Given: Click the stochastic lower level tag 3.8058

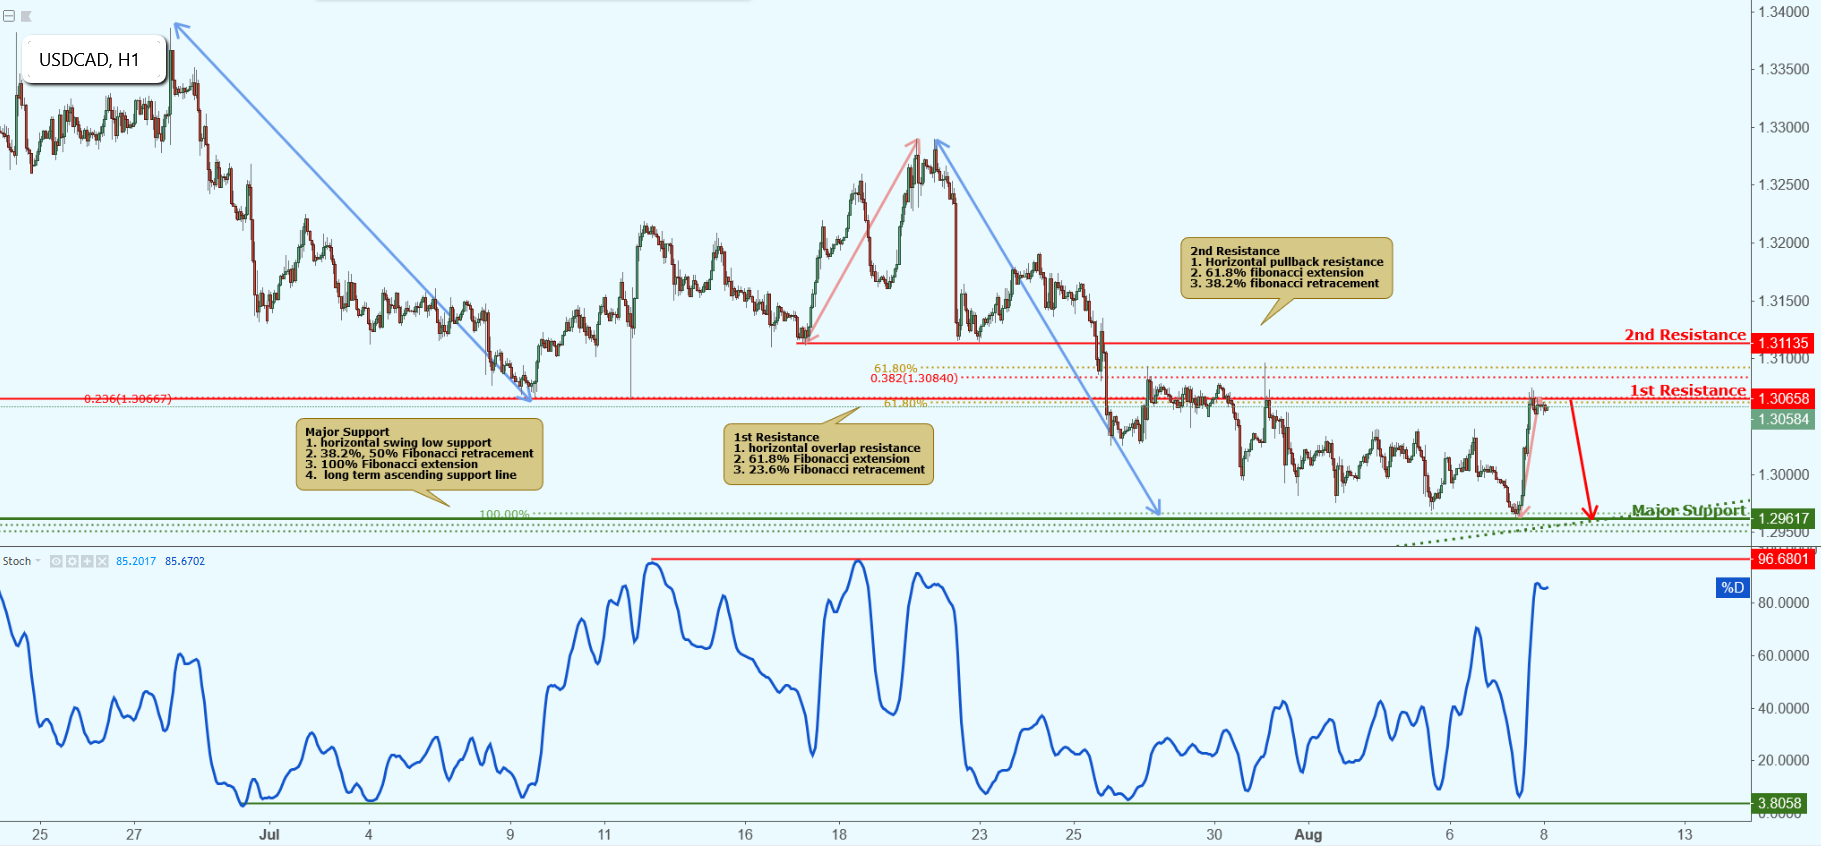Looking at the screenshot, I should pos(1779,803).
